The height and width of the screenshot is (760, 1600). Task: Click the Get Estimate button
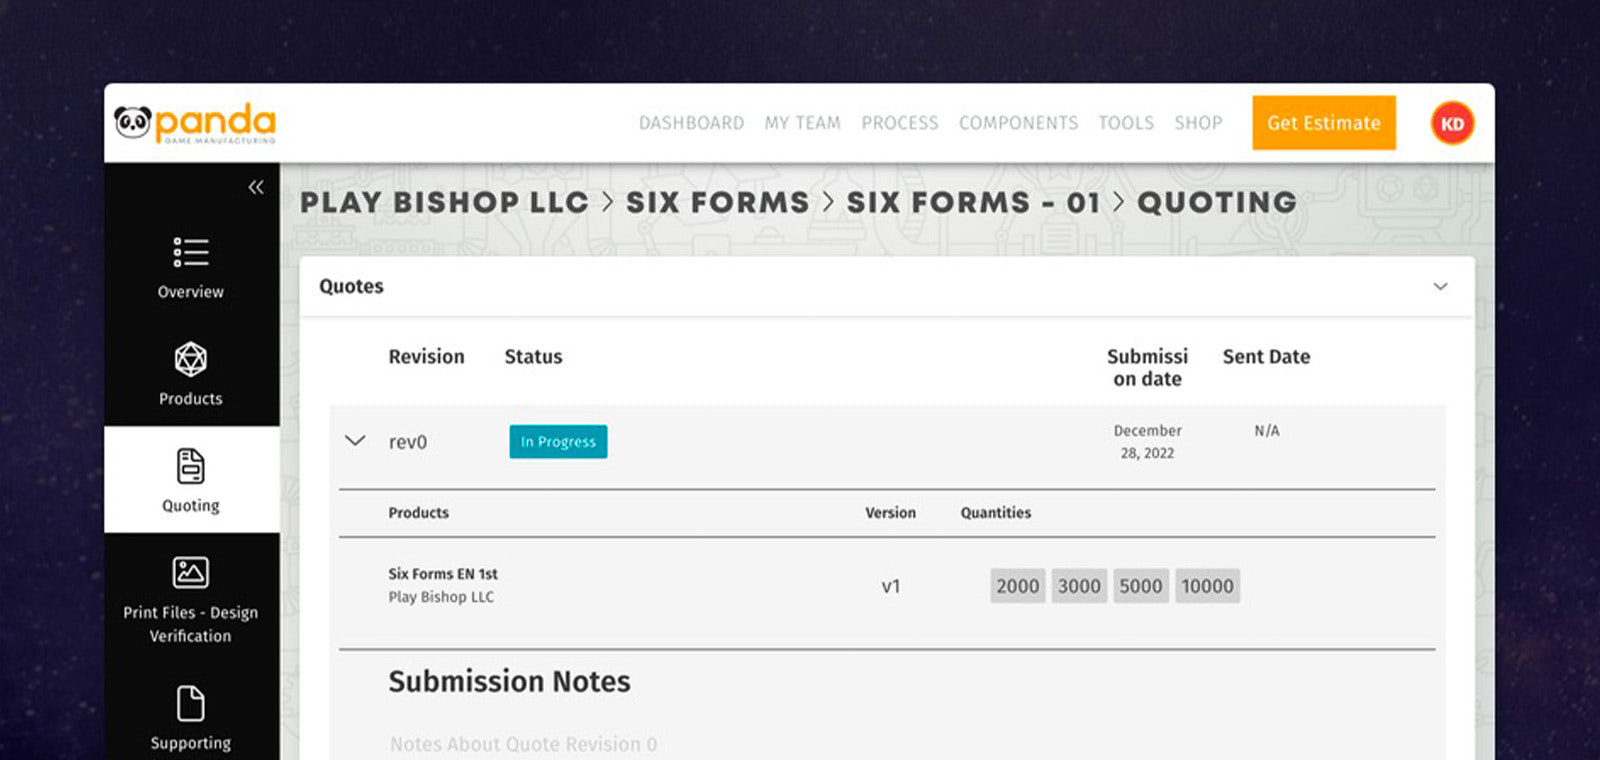[x=1323, y=123]
